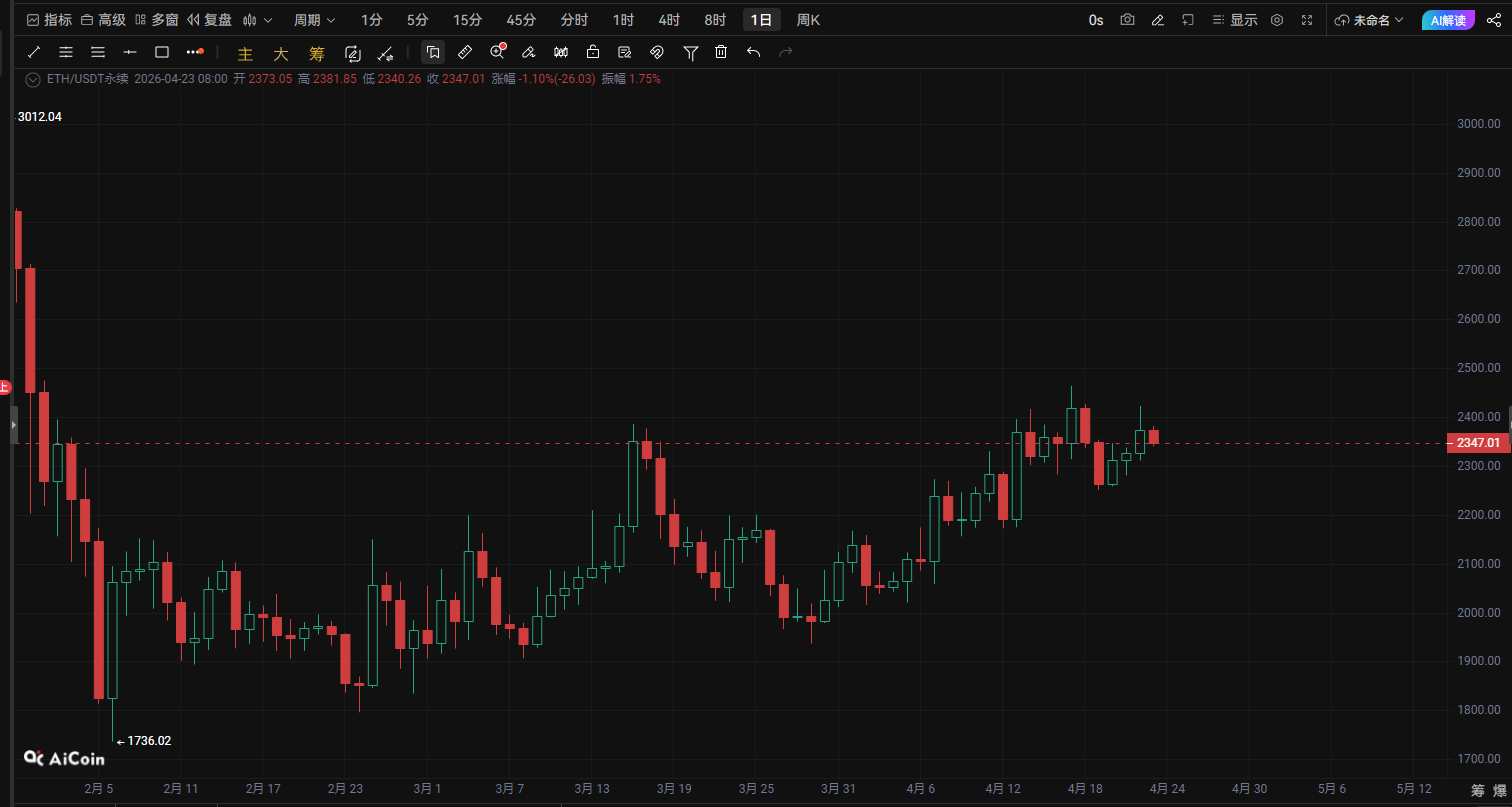This screenshot has height=807, width=1512.
Task: Expand the left side panel arrow handle
Action: [x=14, y=425]
